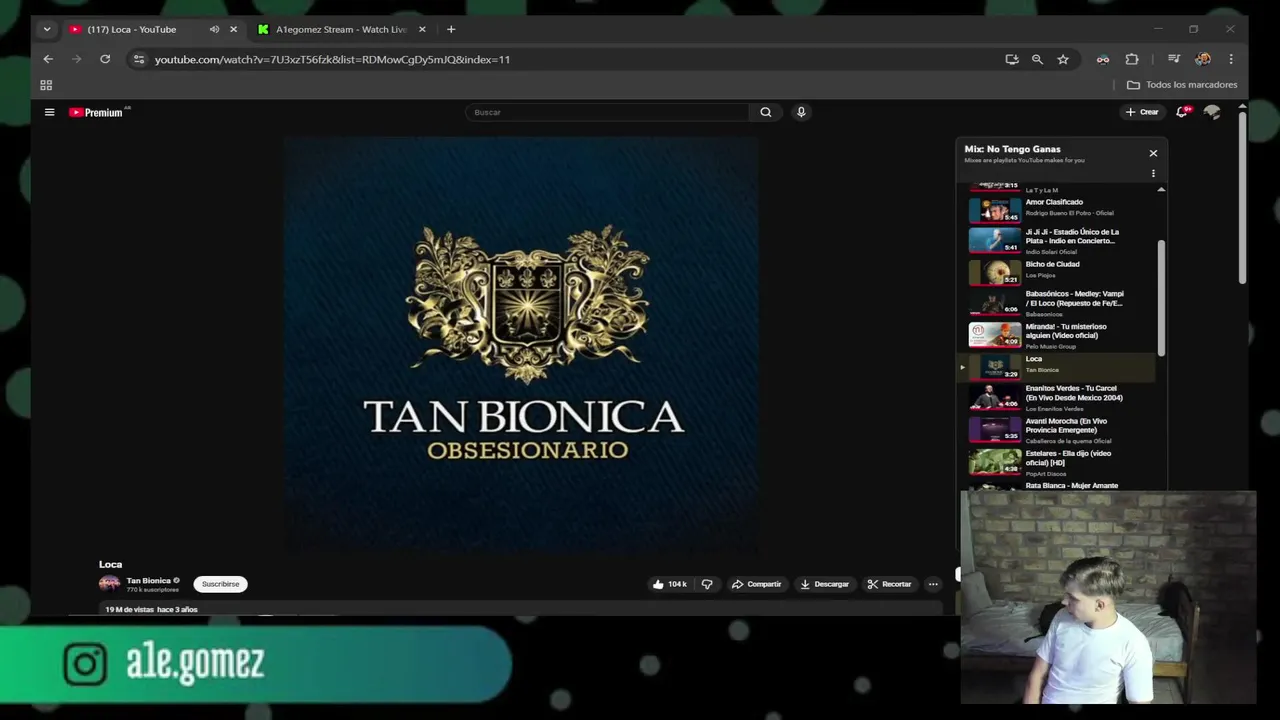Click the Crear button

point(1142,112)
